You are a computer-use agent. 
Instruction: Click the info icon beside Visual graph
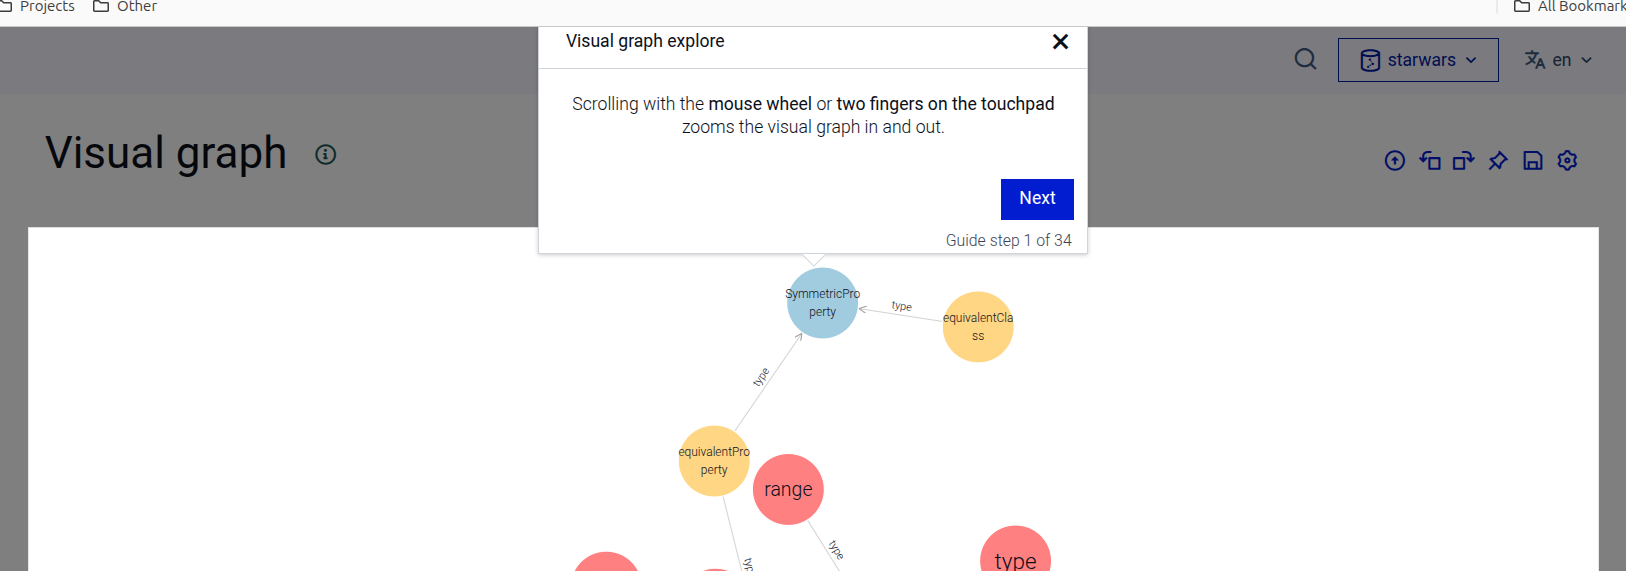tap(326, 154)
